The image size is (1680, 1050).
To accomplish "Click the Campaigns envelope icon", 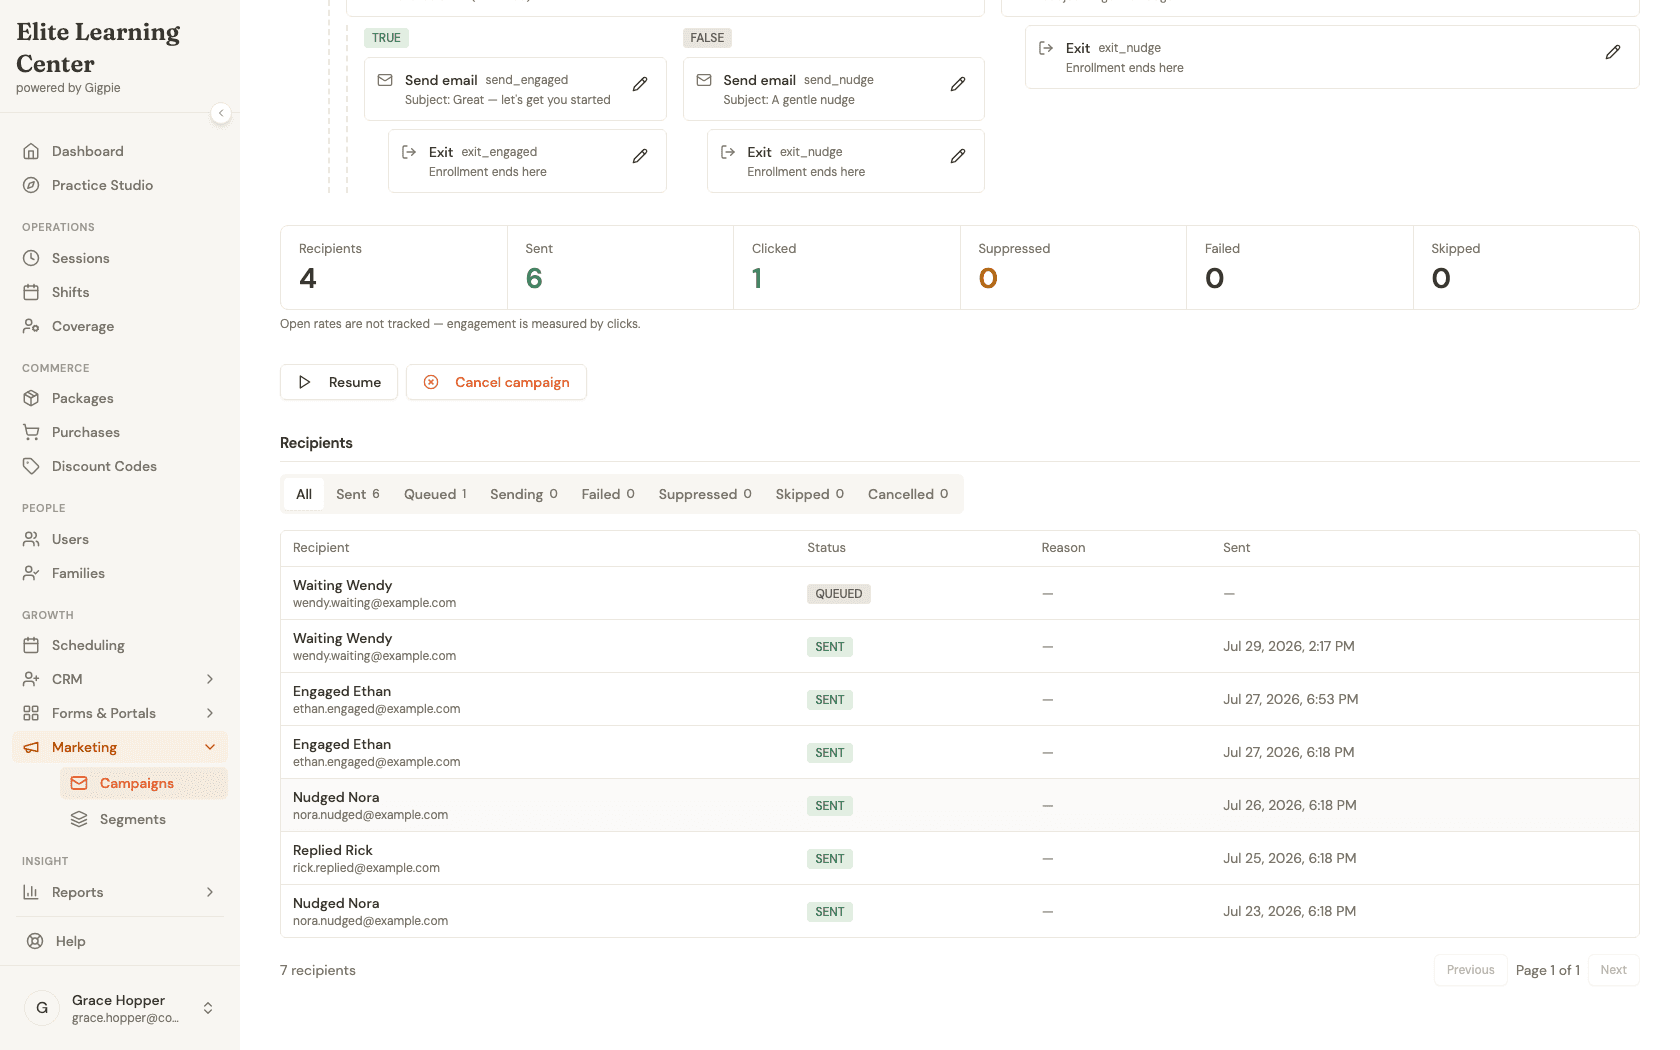I will tap(79, 783).
